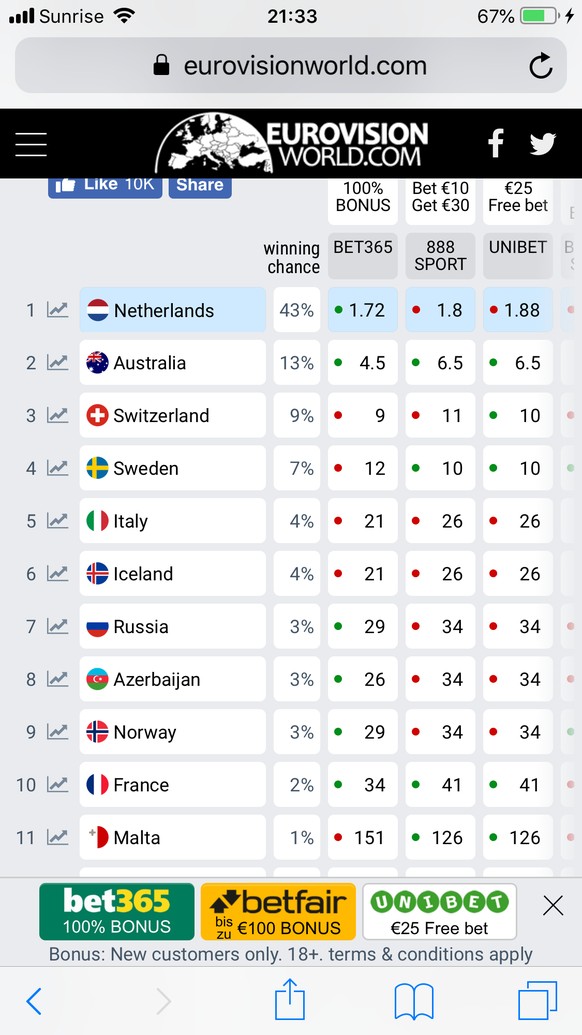This screenshot has height=1035, width=582.
Task: Tap the Safari reload page icon
Action: point(540,65)
